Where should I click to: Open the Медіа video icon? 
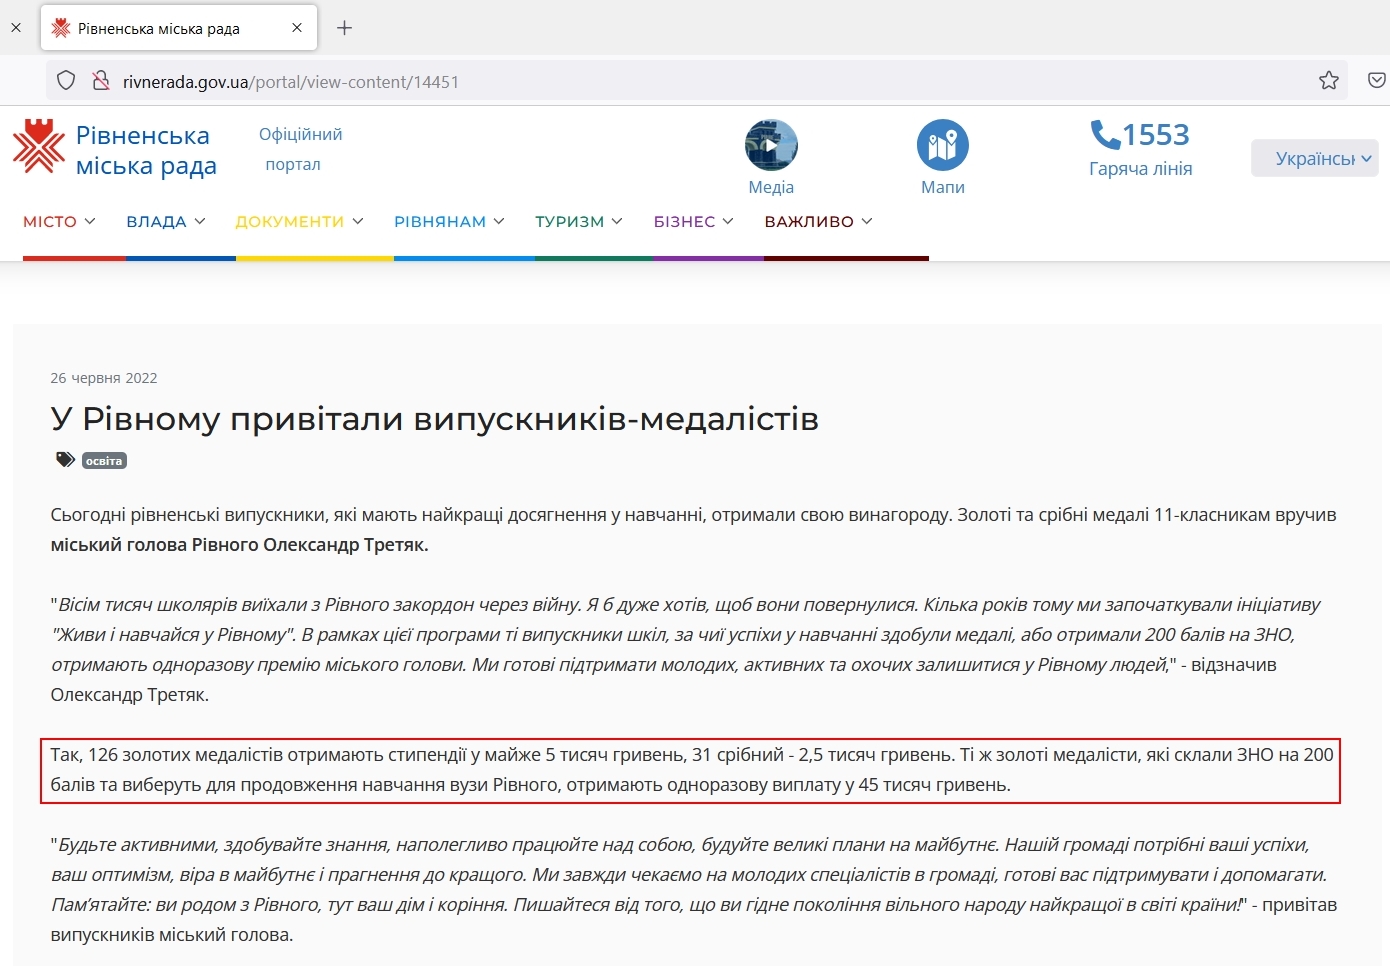pos(771,146)
